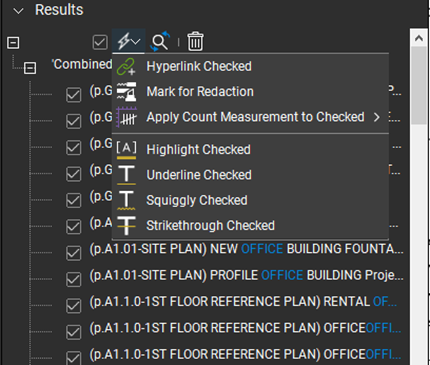This screenshot has width=430, height=365.
Task: Collapse the 'Combined' tree node
Action: [x=30, y=68]
